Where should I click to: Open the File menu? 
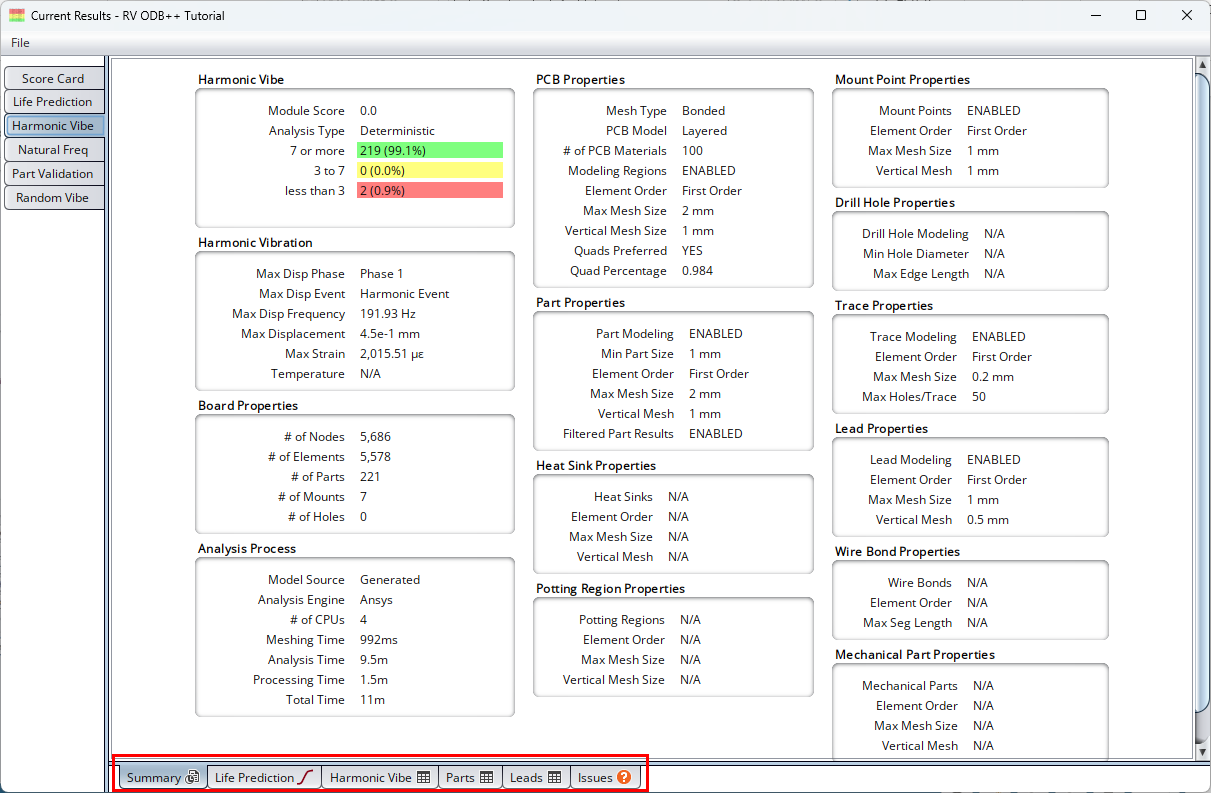coord(20,42)
